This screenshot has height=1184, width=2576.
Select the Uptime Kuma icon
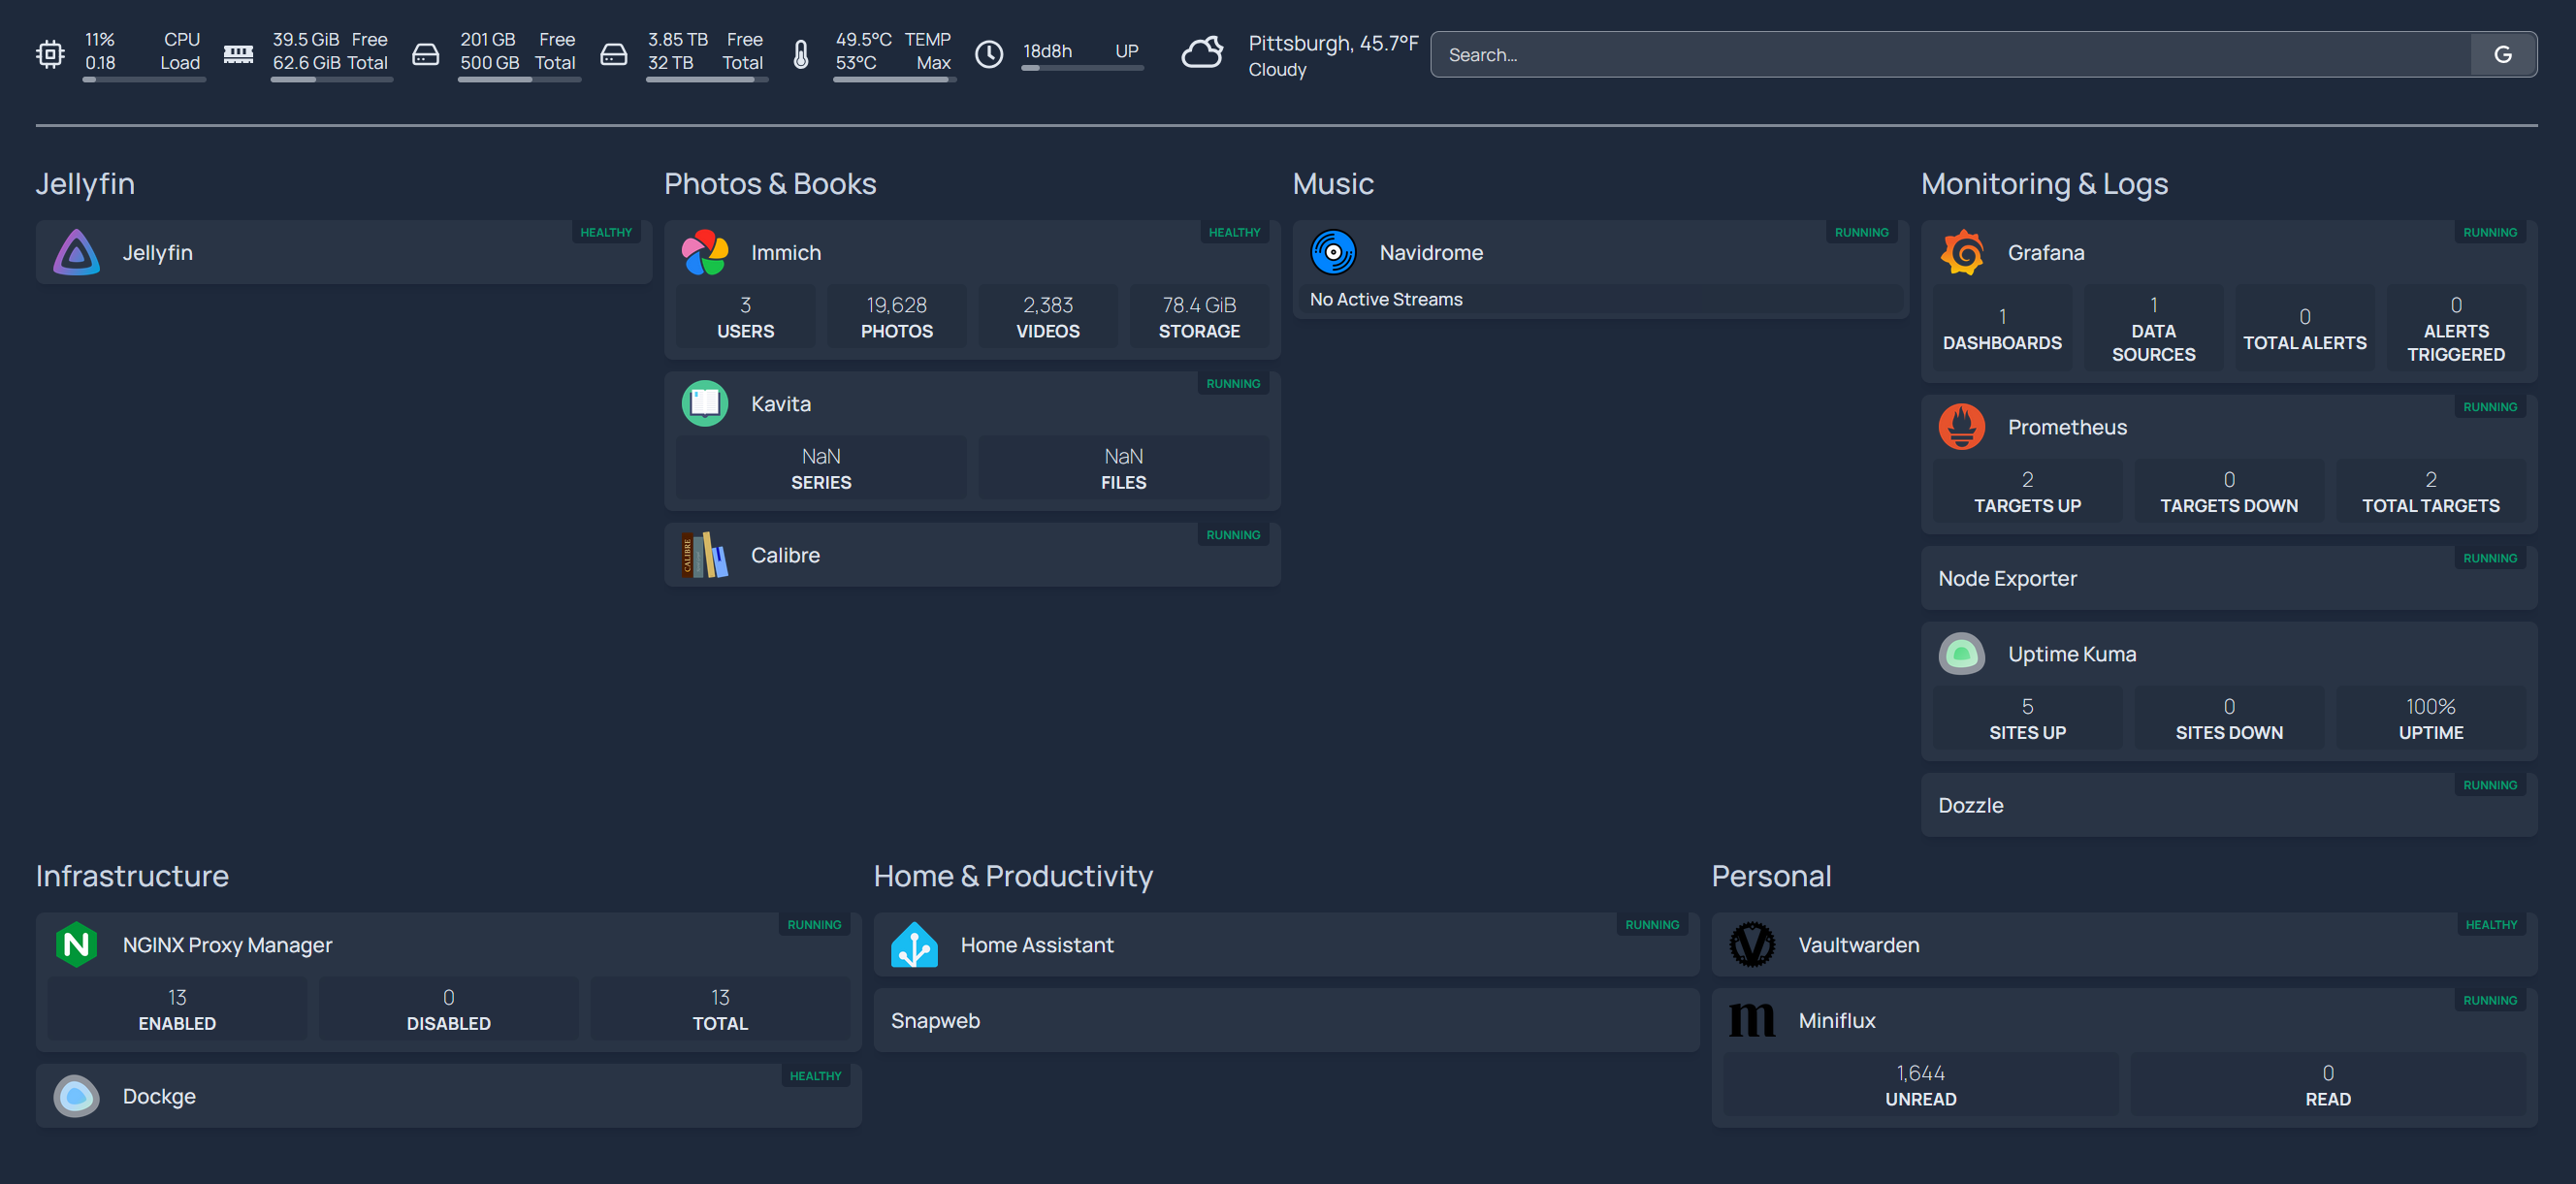point(1962,654)
